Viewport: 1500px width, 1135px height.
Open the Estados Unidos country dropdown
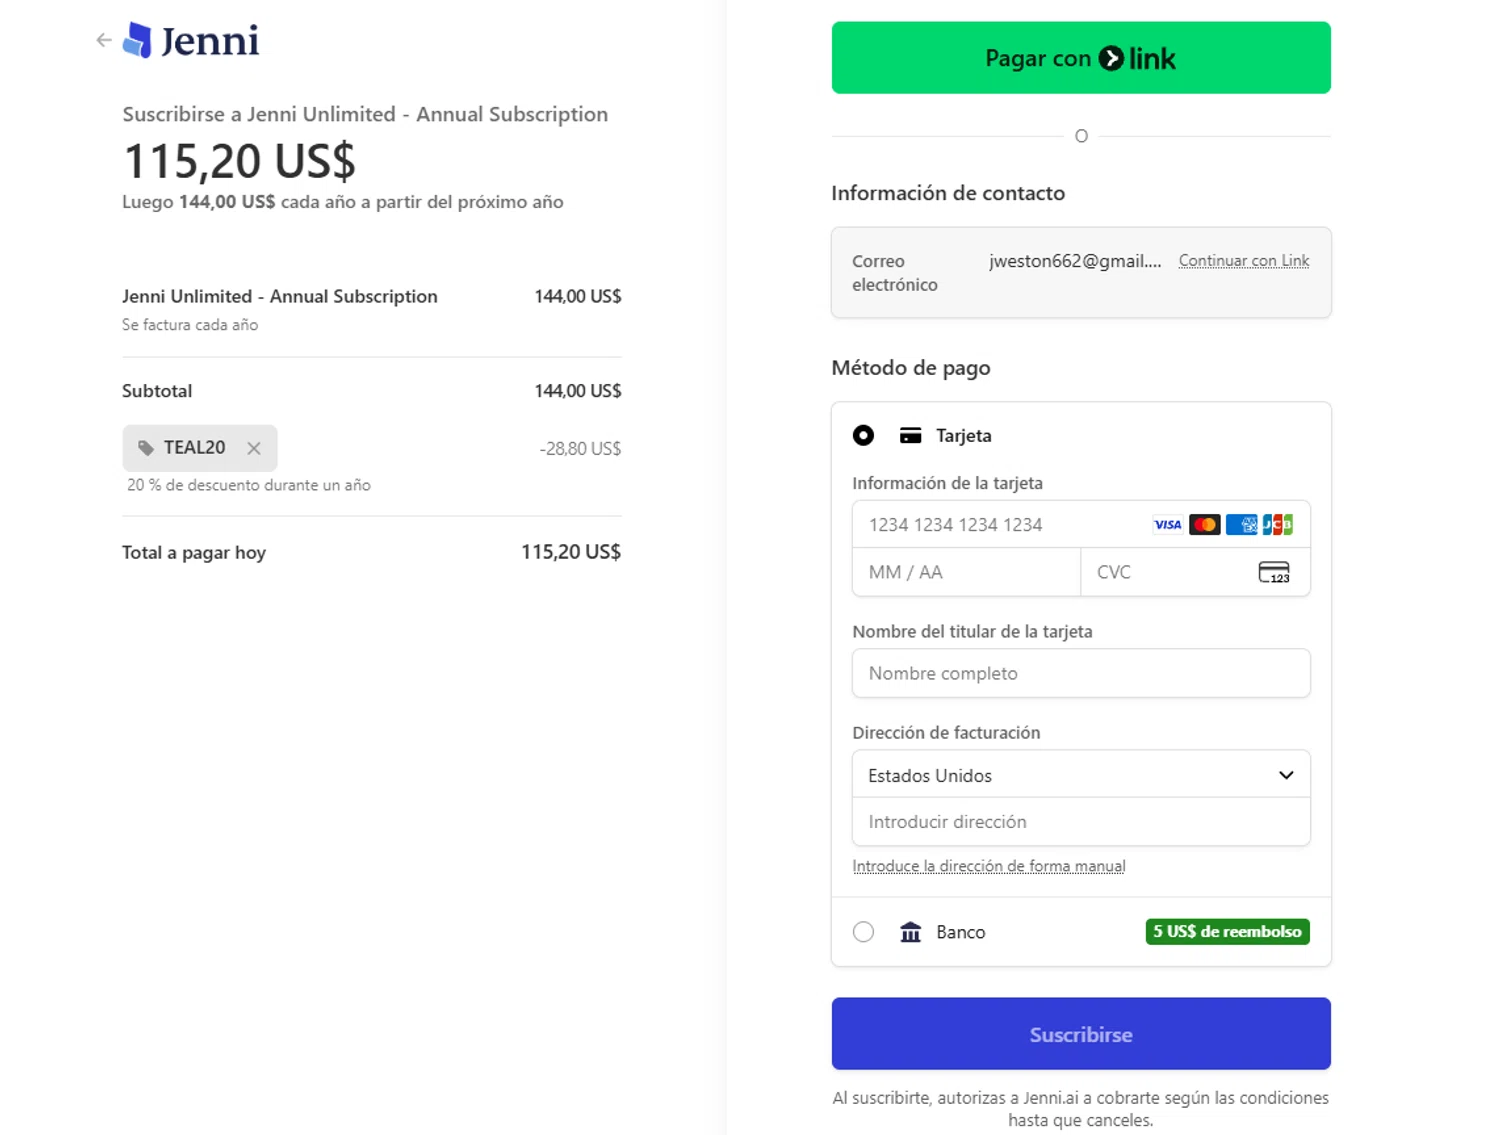tap(1081, 775)
